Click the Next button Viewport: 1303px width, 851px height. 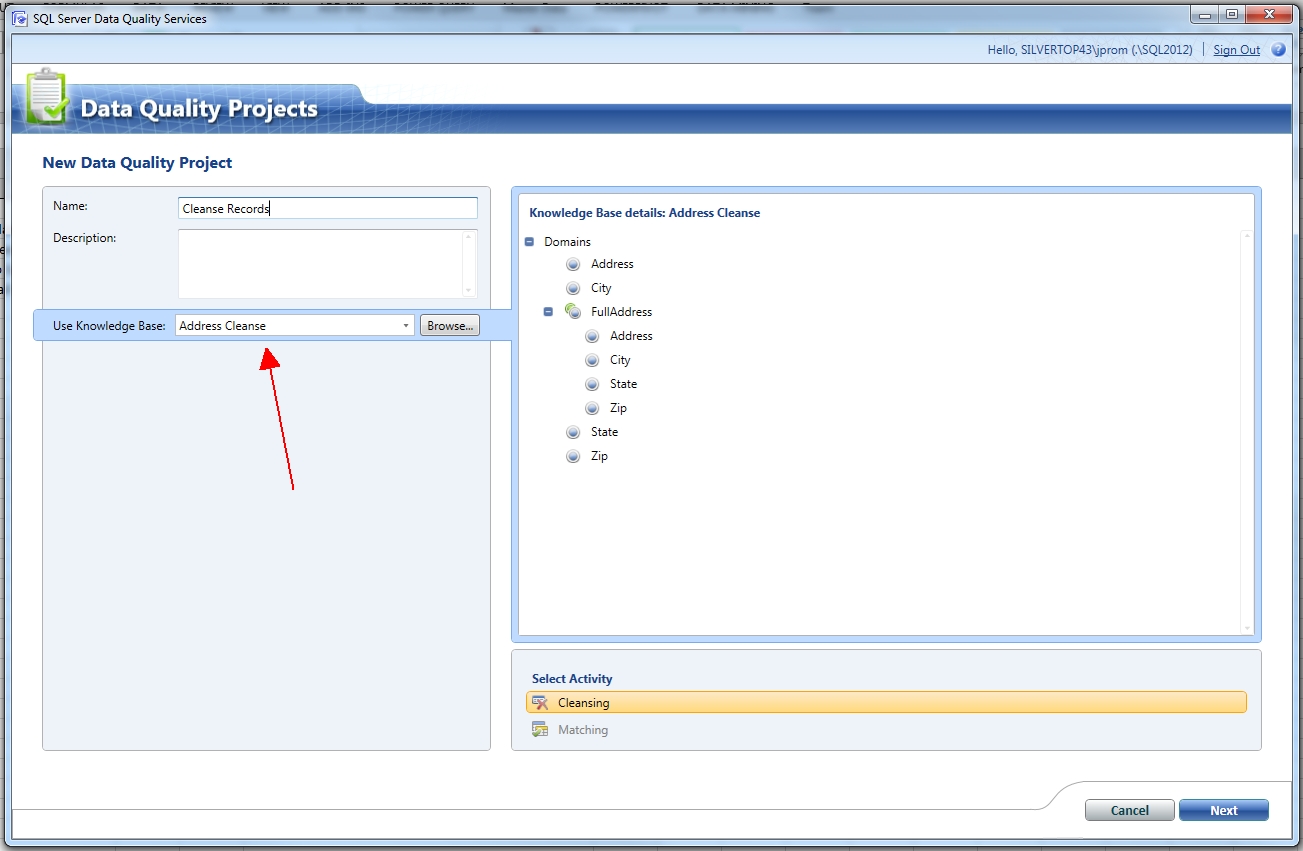click(1223, 810)
